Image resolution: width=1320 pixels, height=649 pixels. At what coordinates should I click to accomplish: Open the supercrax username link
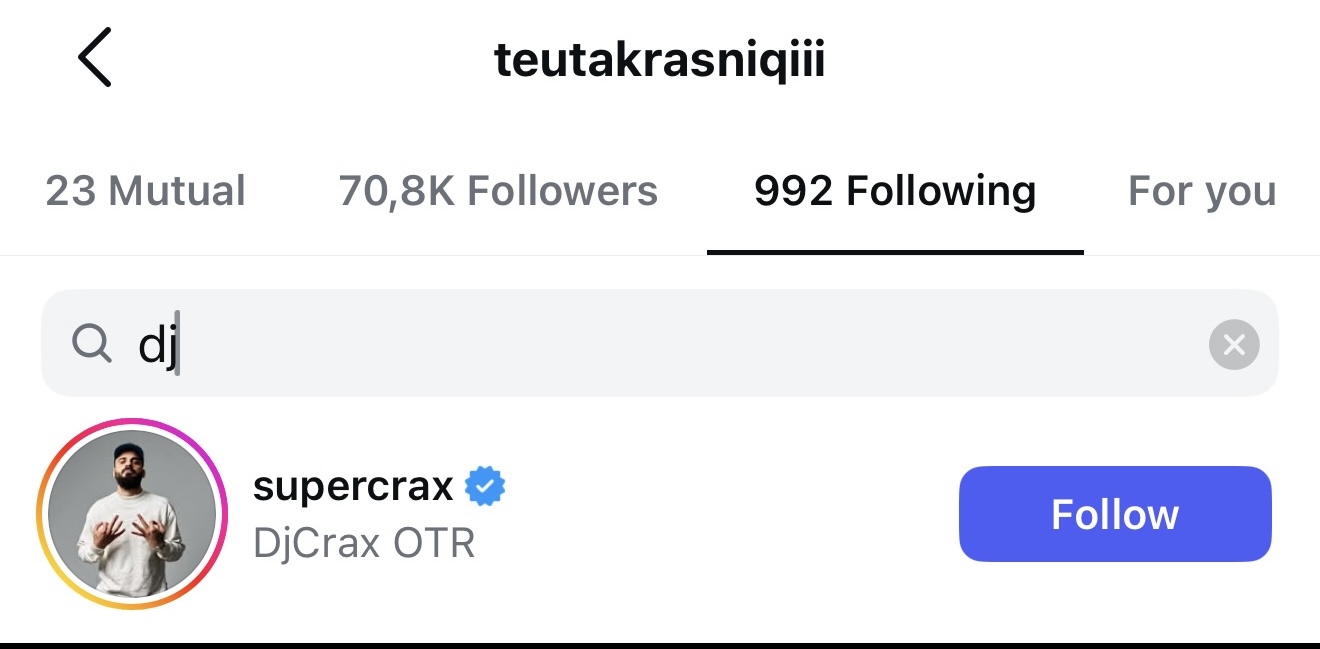[353, 487]
